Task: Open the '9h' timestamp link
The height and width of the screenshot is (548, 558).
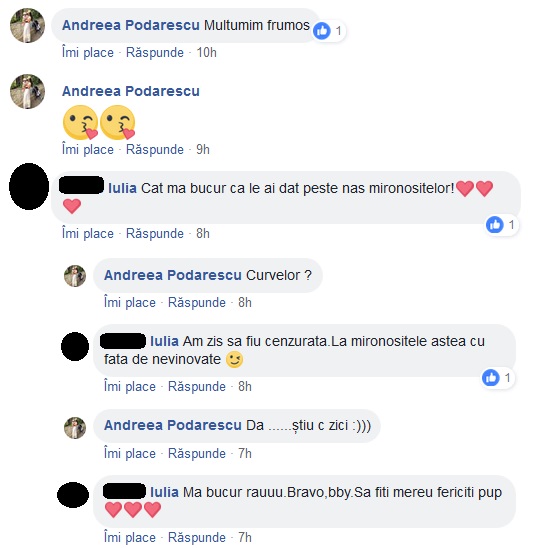Action: 203,149
